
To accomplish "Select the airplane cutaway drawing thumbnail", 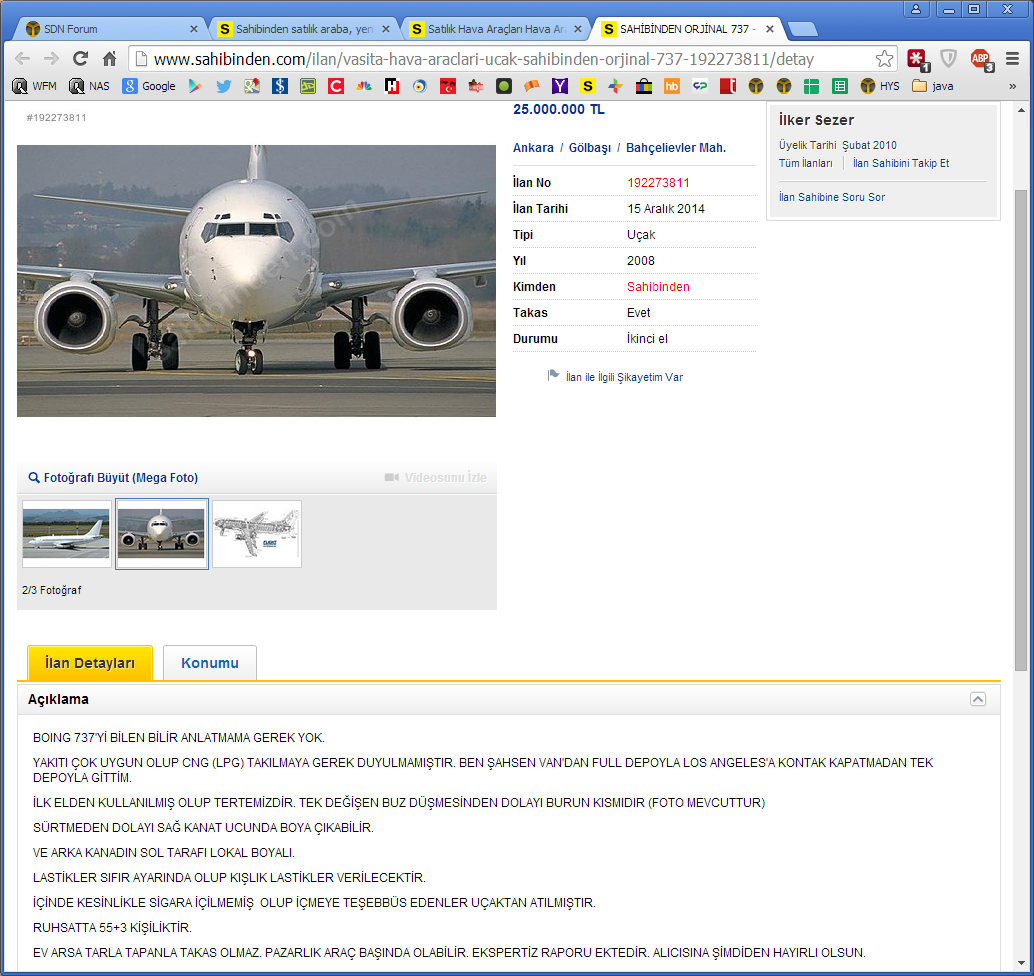I will tap(257, 534).
